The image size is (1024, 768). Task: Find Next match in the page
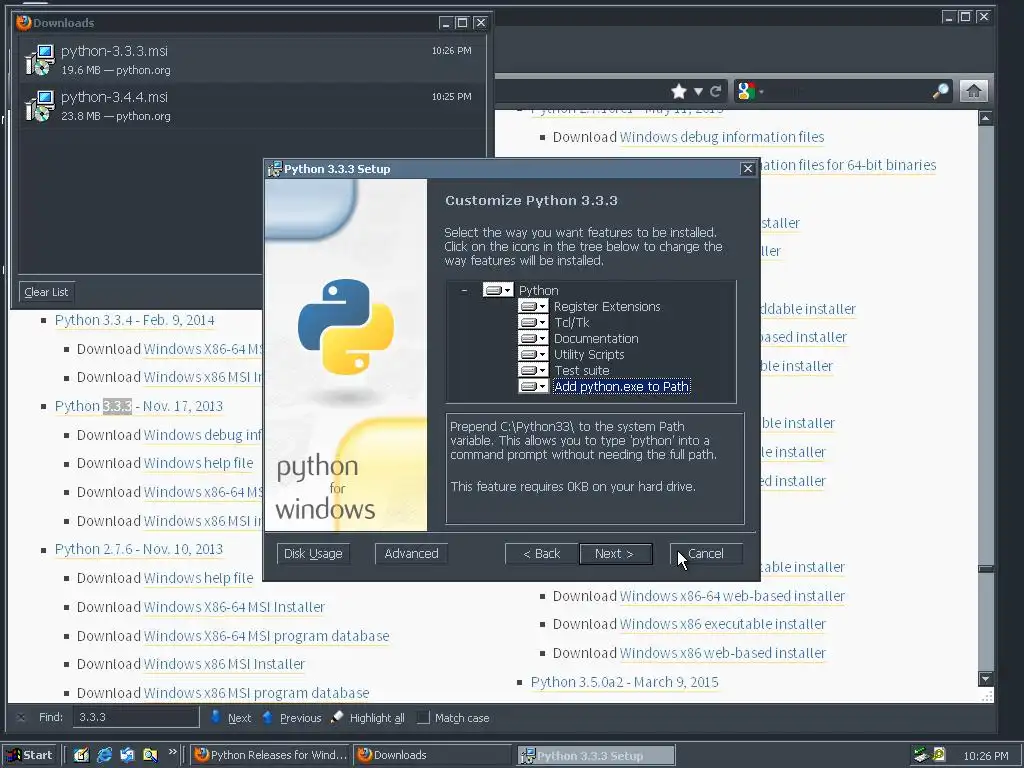231,717
